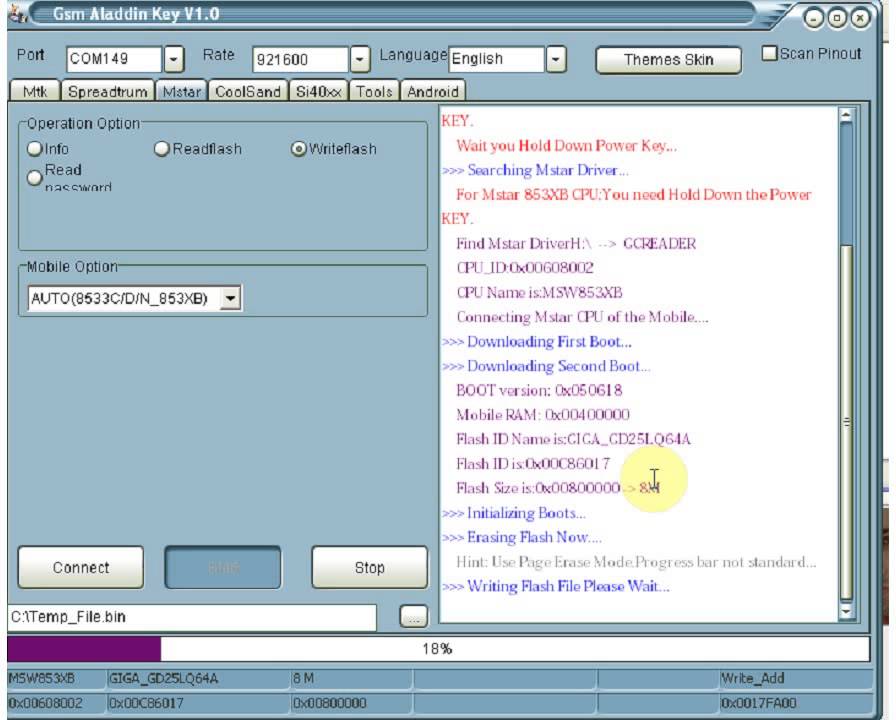The width and height of the screenshot is (896, 720).
Task: Switch to the Si40xx tab
Action: click(319, 91)
